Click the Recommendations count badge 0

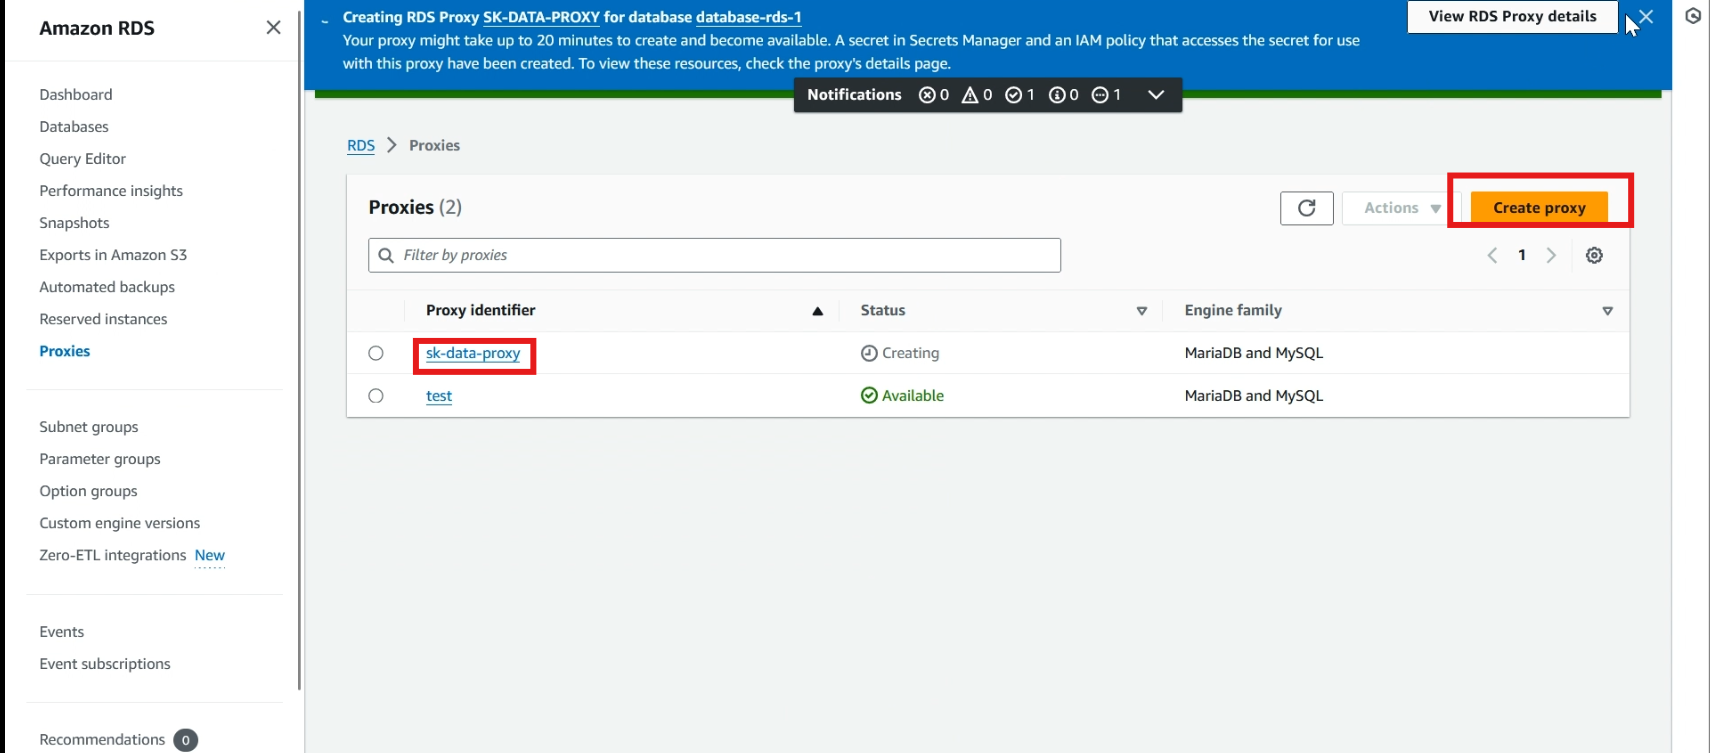[x=185, y=740]
